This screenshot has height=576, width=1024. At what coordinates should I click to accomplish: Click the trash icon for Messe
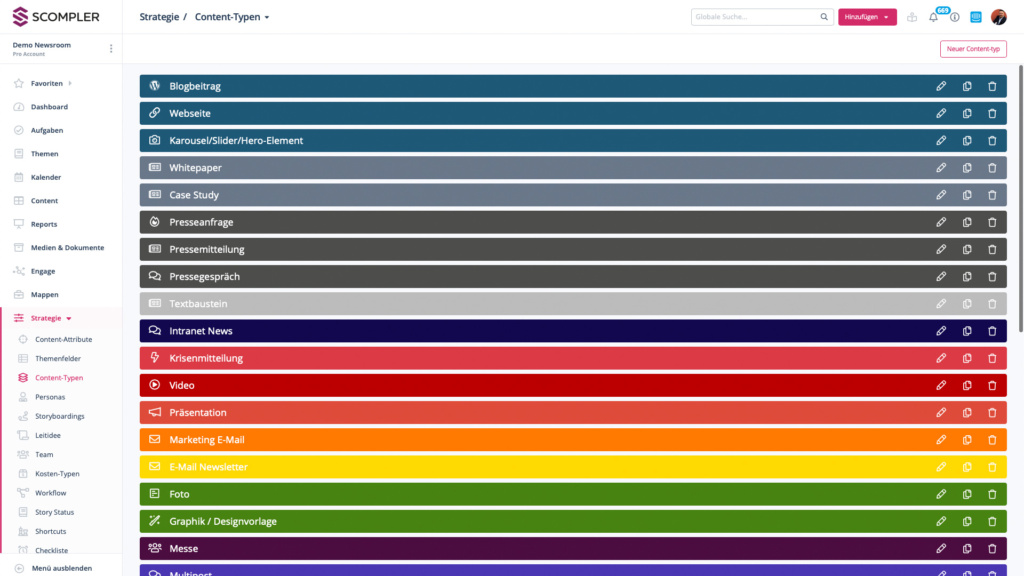point(992,548)
